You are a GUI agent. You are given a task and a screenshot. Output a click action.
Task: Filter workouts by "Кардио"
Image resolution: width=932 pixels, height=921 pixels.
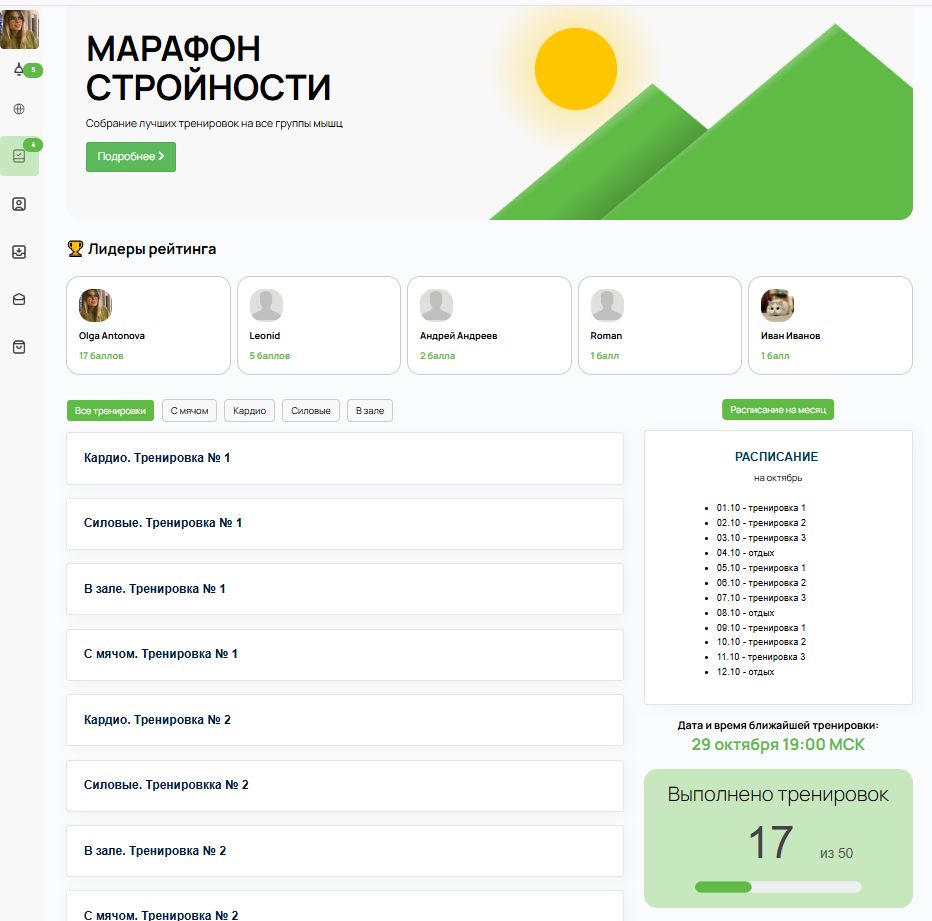click(249, 411)
